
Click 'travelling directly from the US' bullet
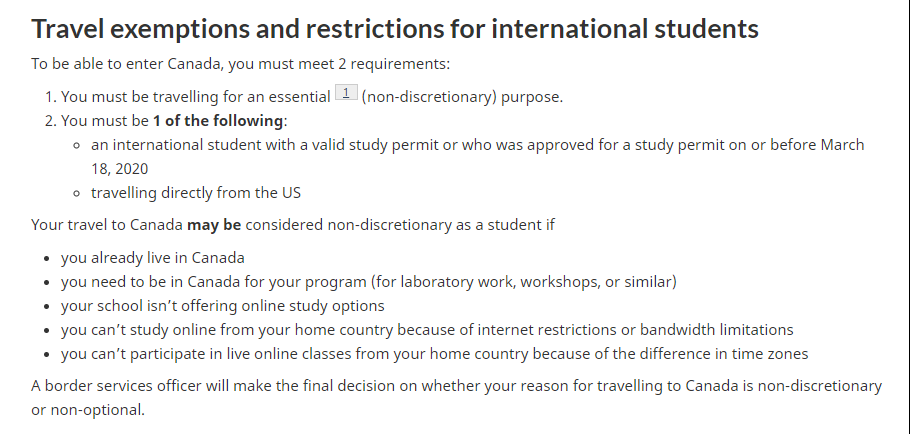tap(196, 193)
